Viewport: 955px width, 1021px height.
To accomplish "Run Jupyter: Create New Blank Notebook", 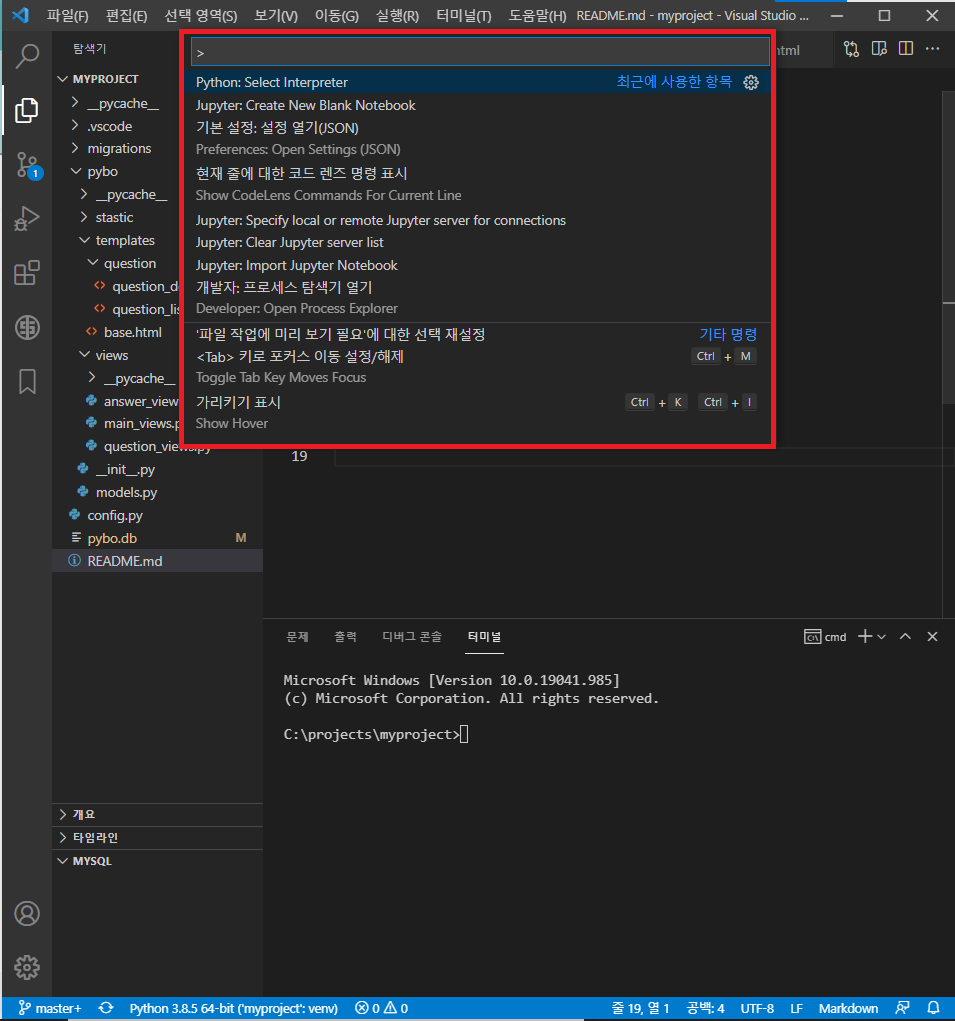I will pyautogui.click(x=478, y=105).
